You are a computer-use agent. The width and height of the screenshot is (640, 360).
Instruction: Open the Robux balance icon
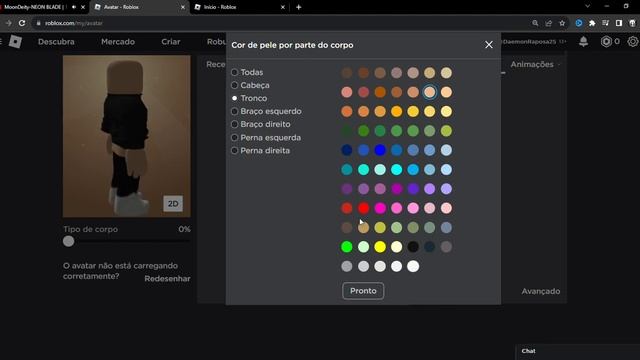coord(606,41)
